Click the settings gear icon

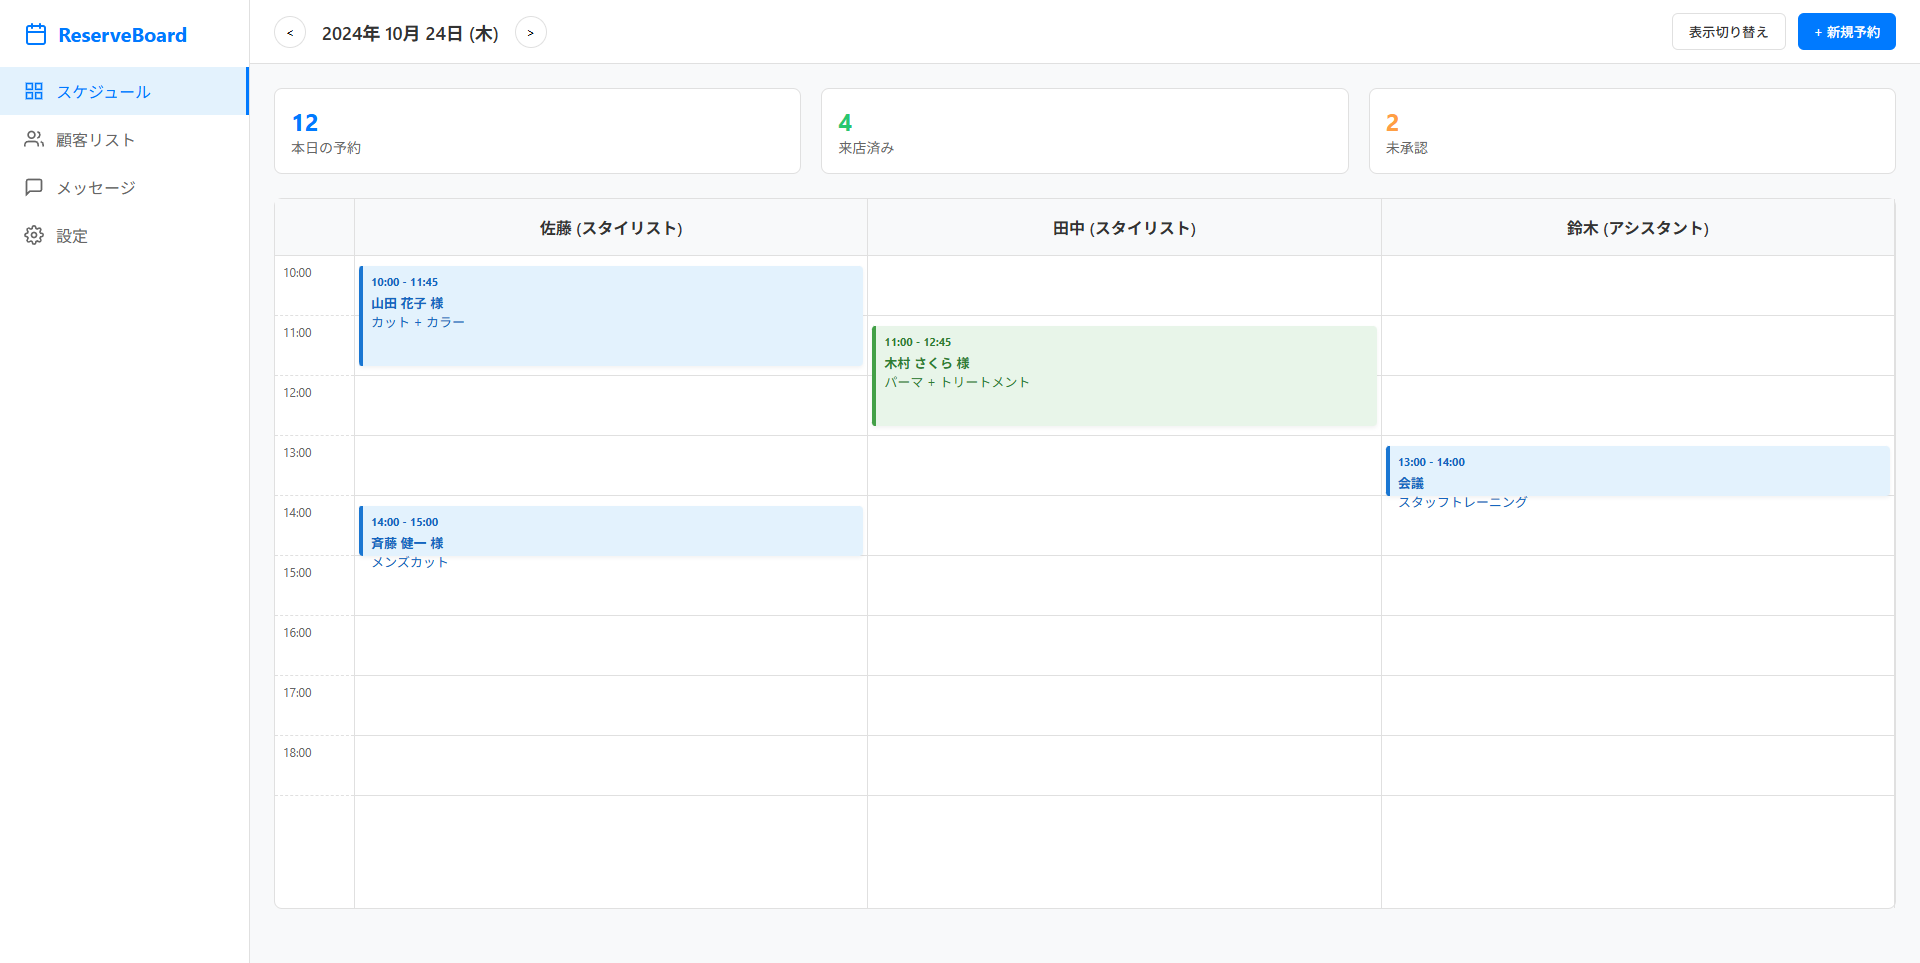click(x=34, y=235)
